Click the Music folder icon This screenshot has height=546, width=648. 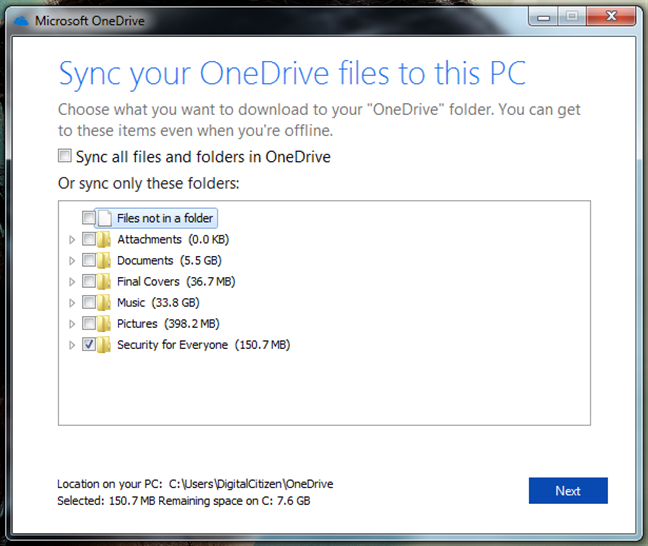[x=104, y=303]
